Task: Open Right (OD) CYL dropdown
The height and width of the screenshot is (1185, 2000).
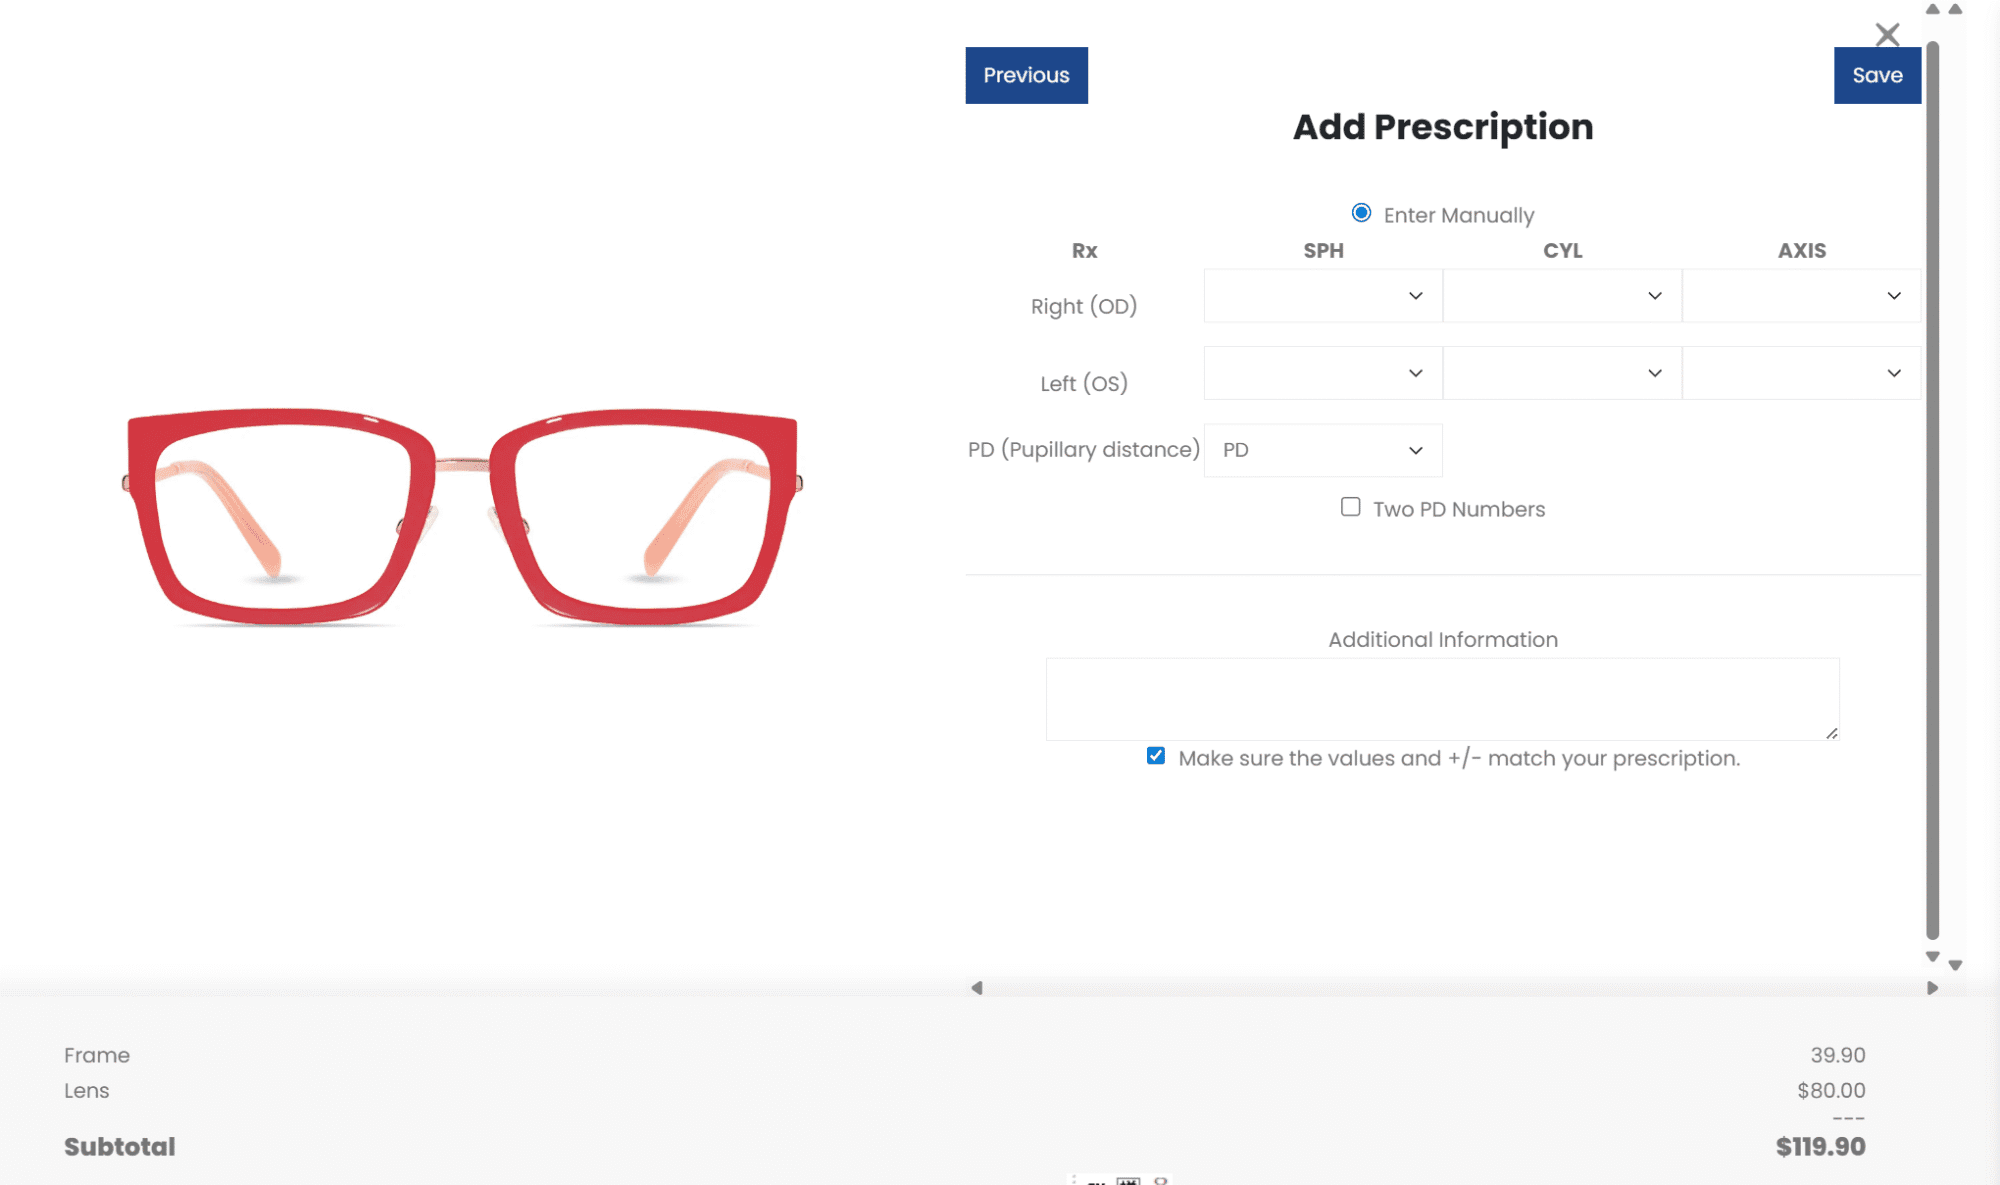Action: (1562, 296)
